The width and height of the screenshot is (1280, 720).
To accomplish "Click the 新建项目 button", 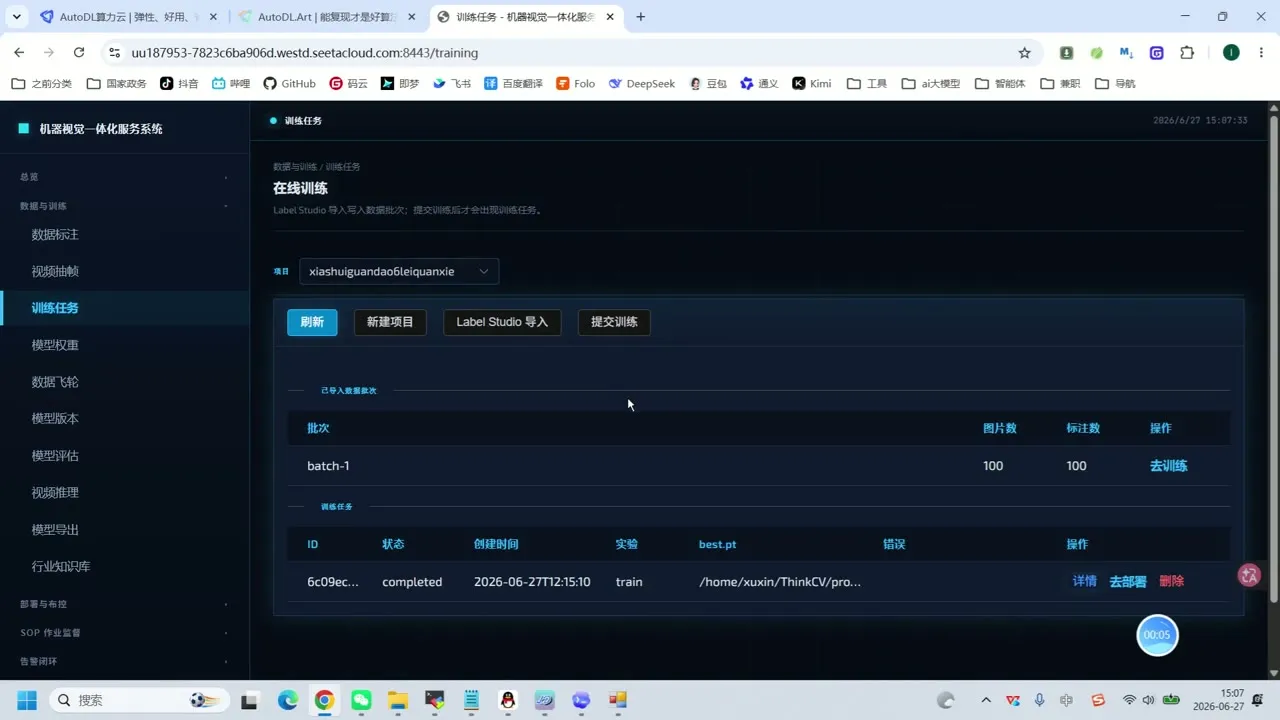I will pos(390,322).
